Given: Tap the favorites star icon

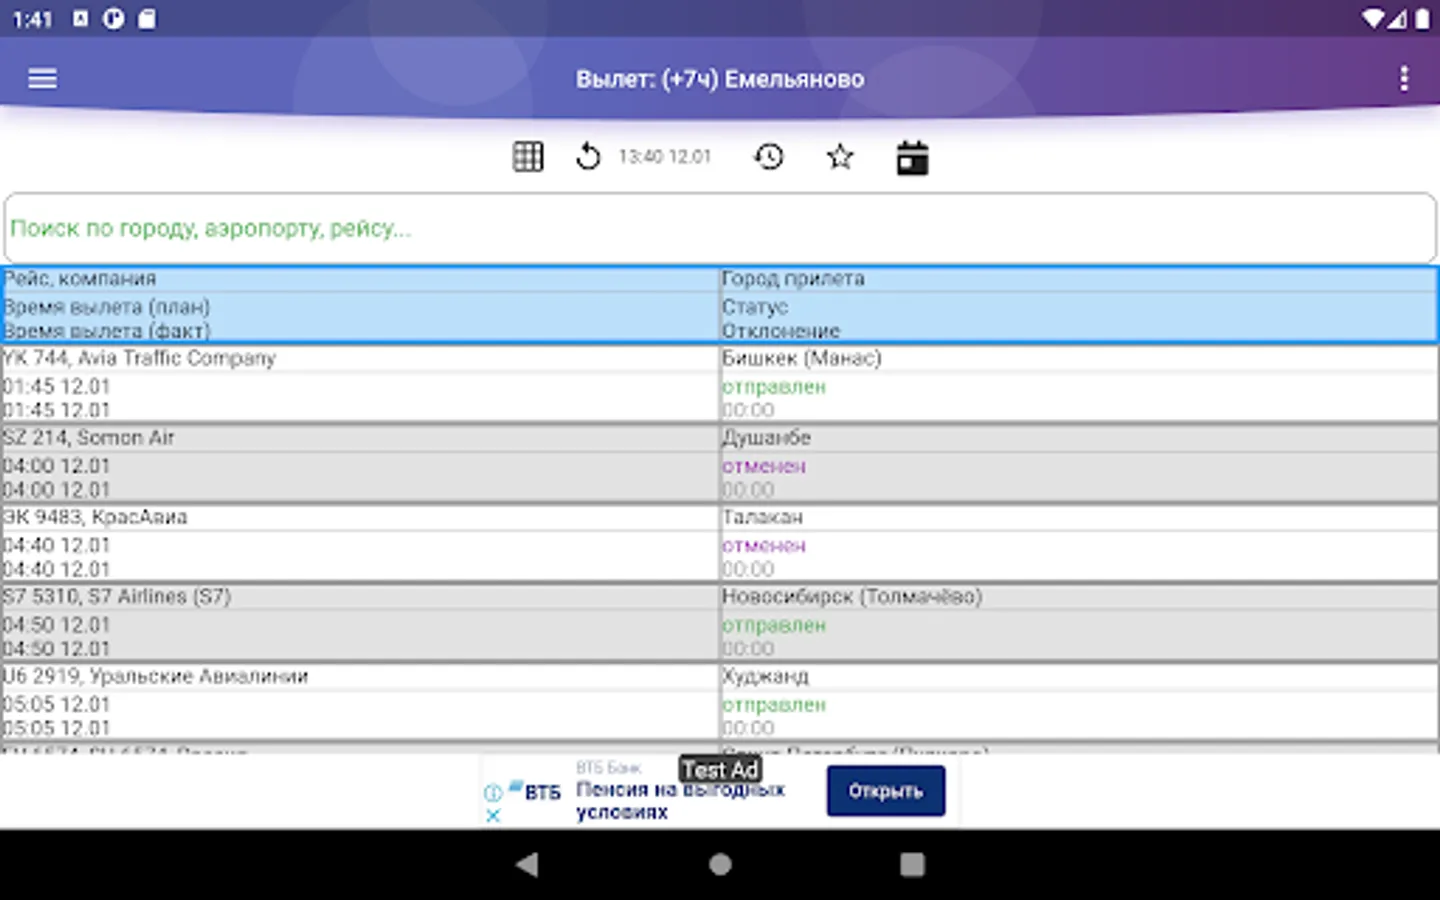Looking at the screenshot, I should click(840, 157).
